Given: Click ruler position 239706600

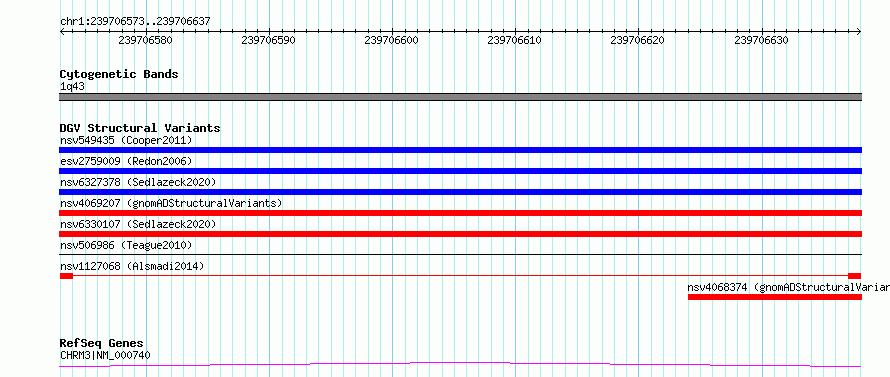Looking at the screenshot, I should [392, 41].
